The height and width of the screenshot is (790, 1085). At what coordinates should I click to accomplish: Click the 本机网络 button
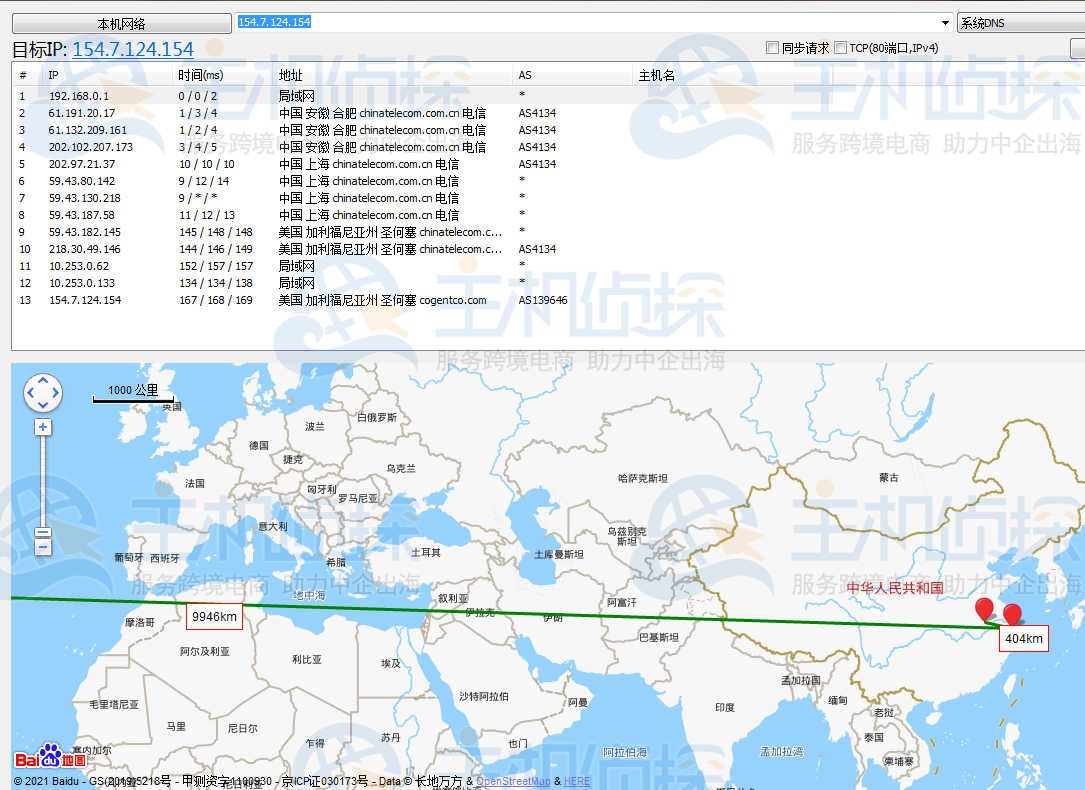(121, 24)
